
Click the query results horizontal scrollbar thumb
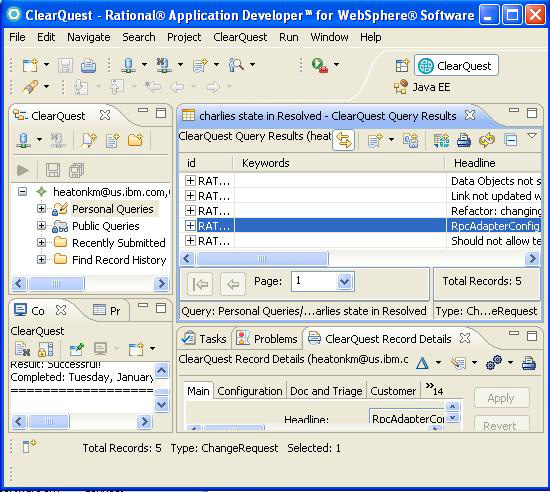(x=262, y=259)
